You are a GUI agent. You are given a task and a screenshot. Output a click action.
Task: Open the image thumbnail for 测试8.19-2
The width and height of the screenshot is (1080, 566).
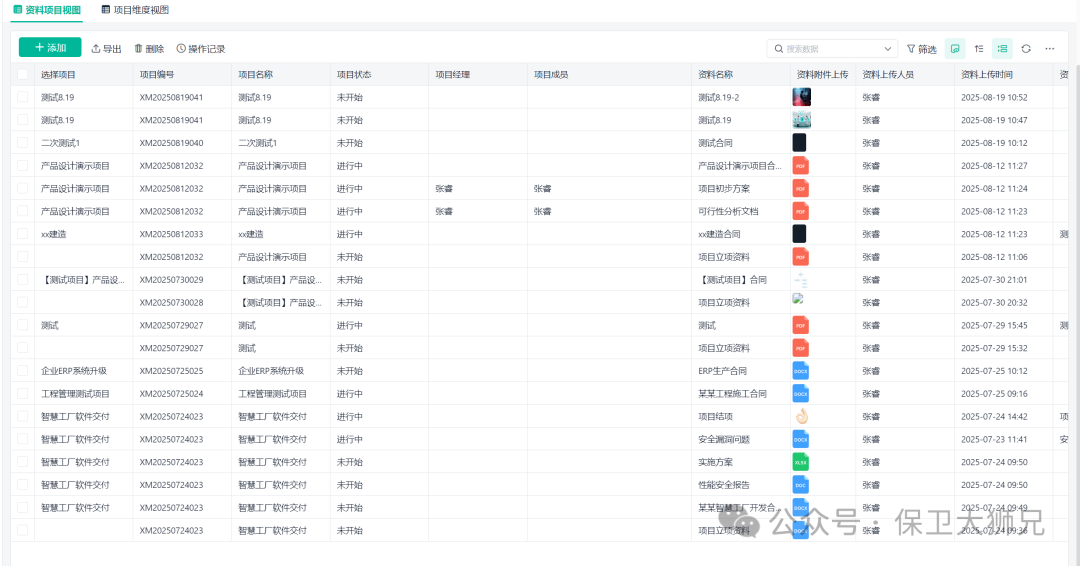pos(801,97)
